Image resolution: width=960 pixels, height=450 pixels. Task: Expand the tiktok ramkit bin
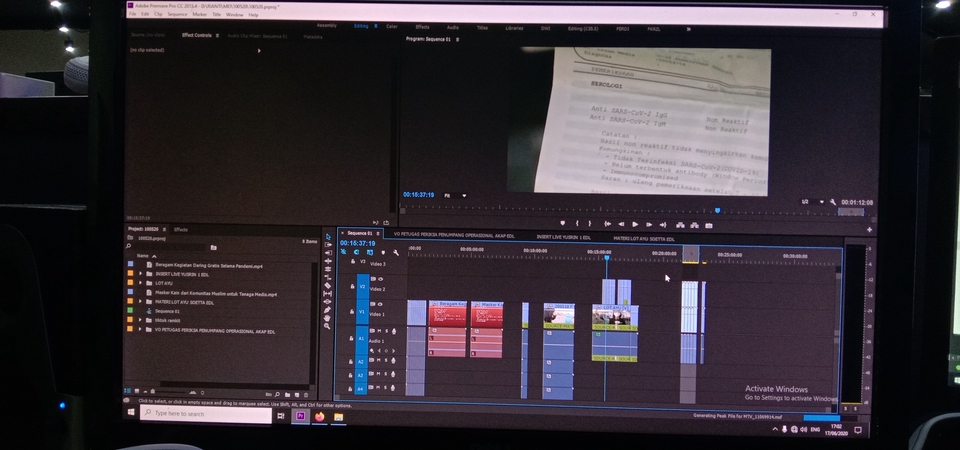click(140, 320)
